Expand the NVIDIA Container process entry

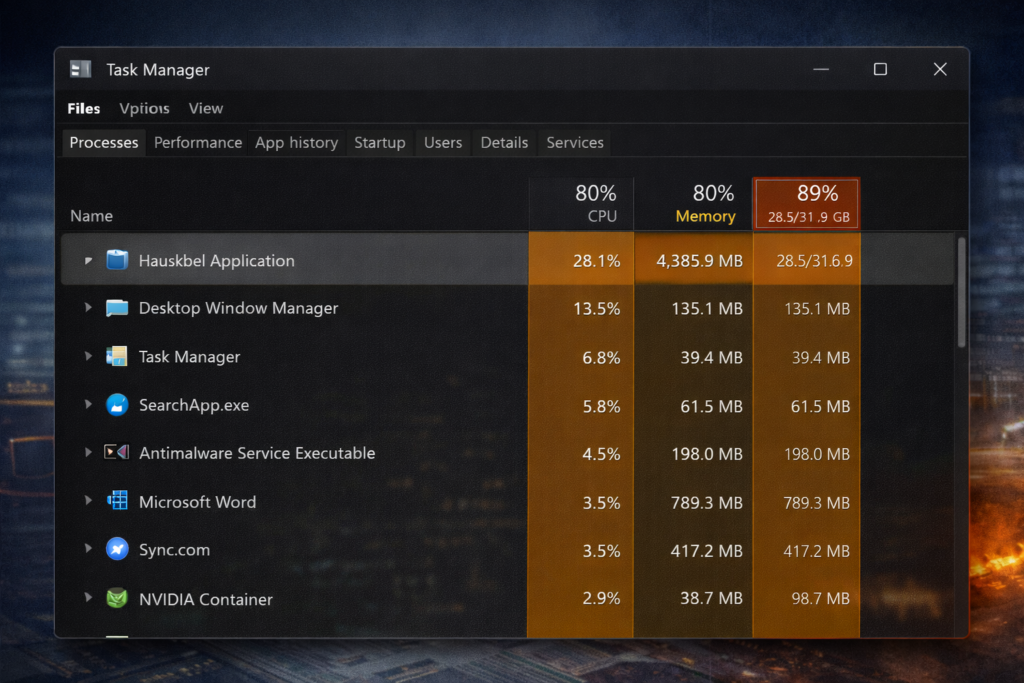(87, 599)
